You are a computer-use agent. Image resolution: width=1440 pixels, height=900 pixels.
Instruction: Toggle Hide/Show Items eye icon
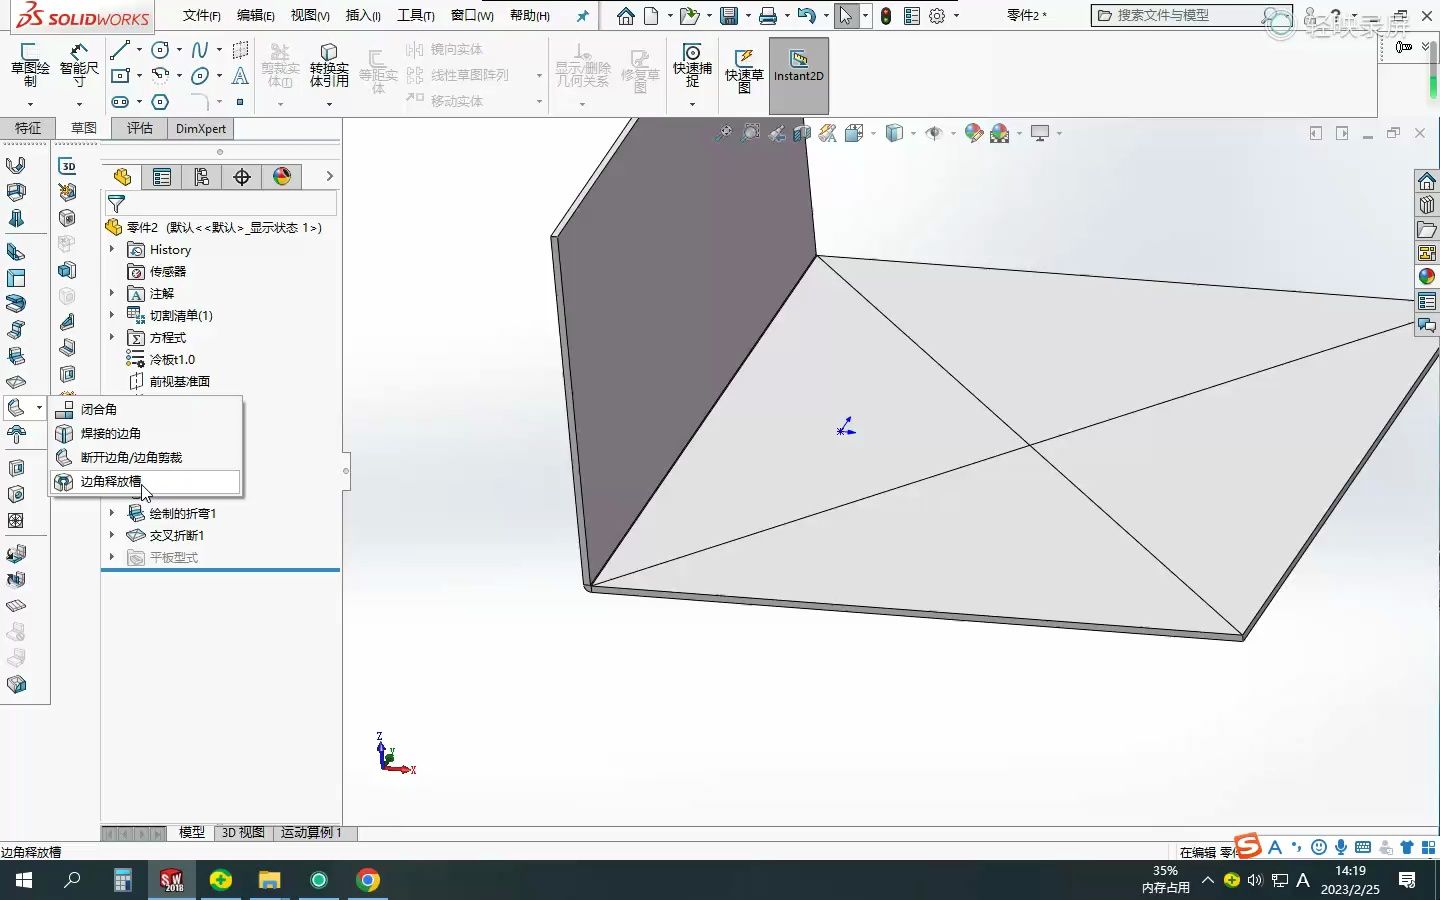(935, 132)
